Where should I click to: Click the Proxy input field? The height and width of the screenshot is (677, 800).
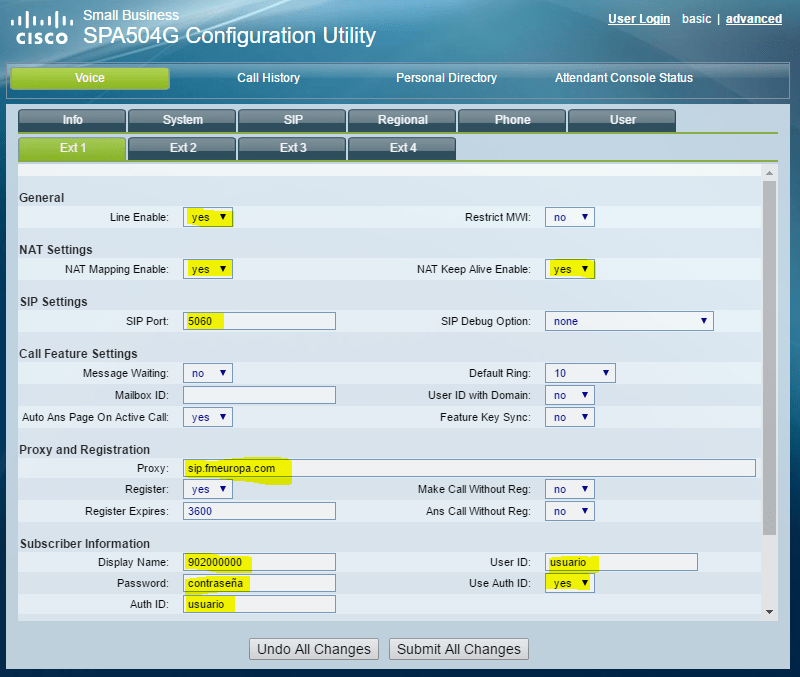click(x=469, y=468)
